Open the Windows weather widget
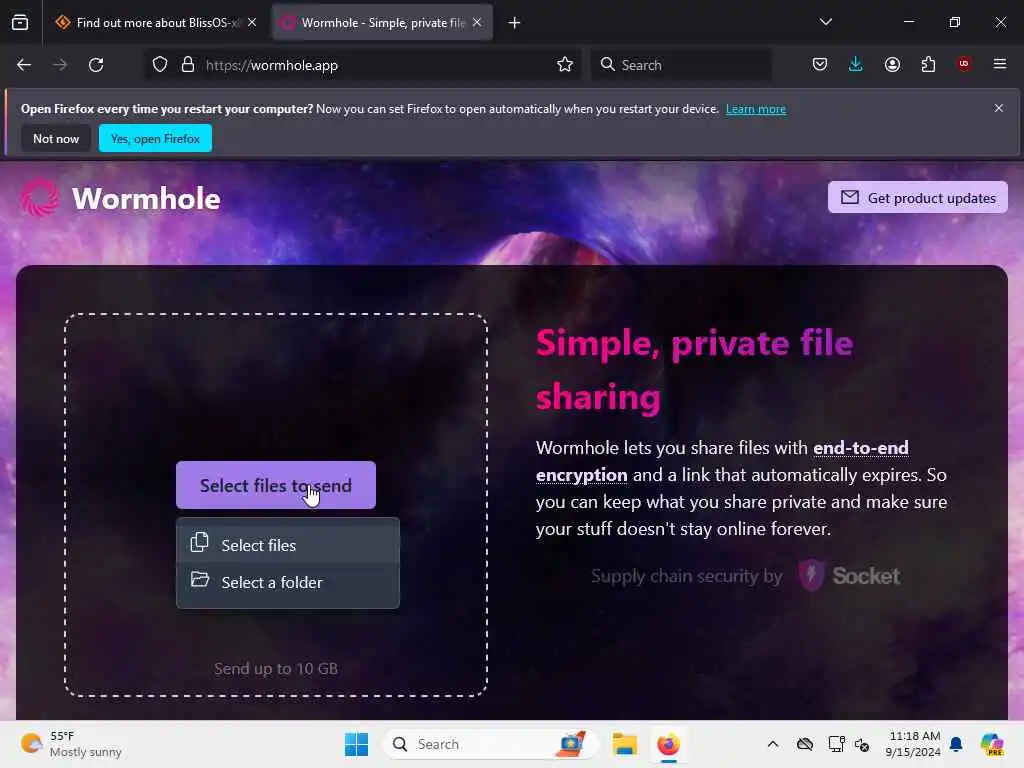 72,744
